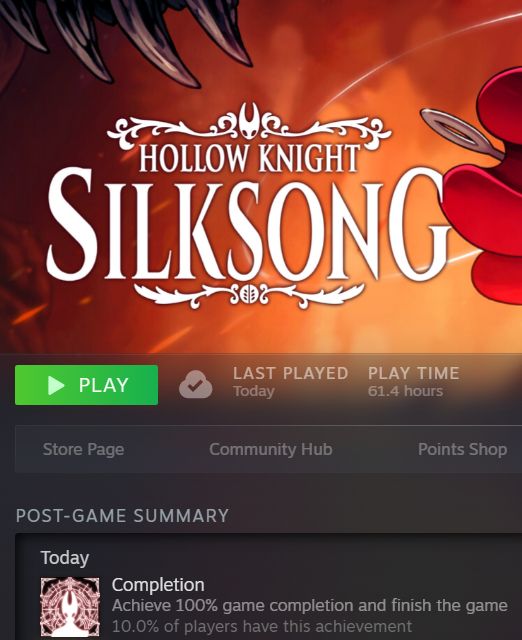Go to the Points Shop tab
The image size is (522, 640).
462,449
